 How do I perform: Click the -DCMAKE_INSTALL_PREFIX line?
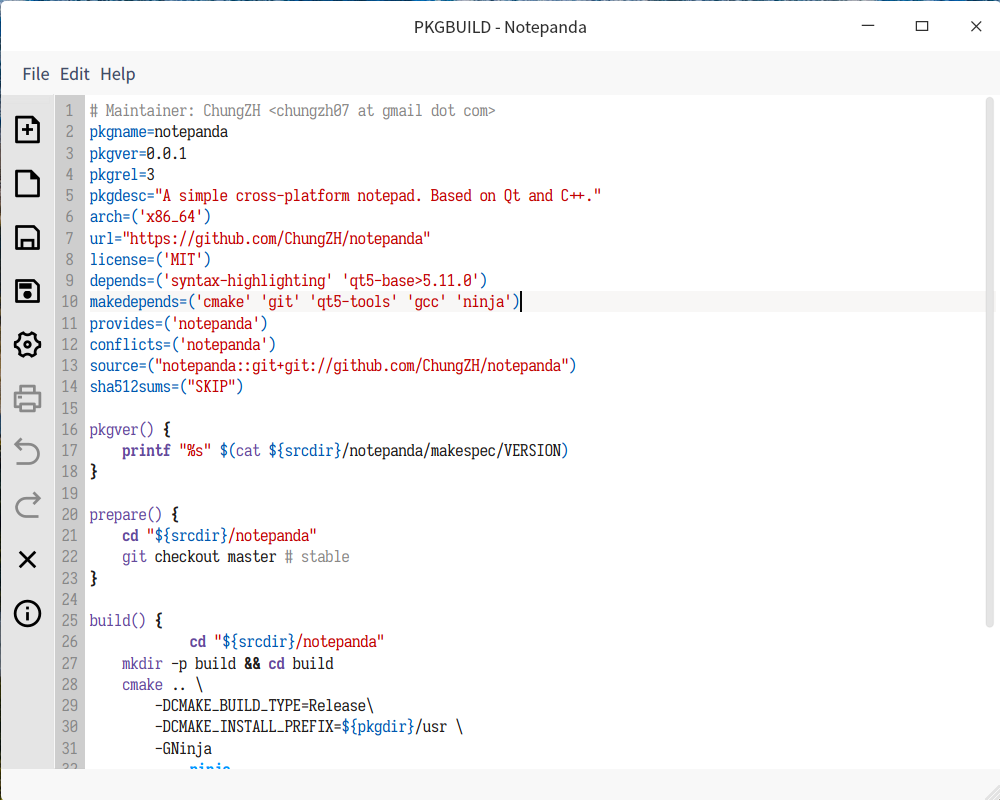click(309, 727)
